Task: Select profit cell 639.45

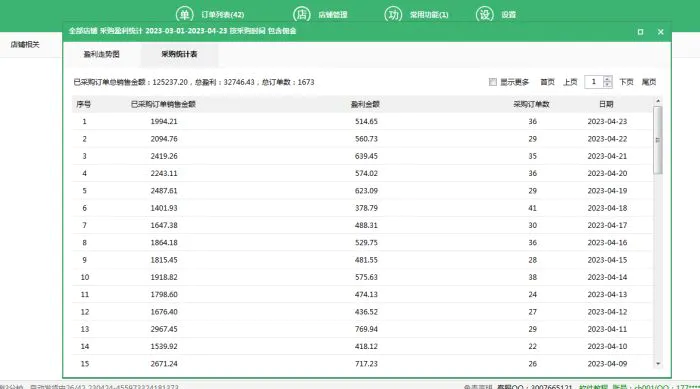Action: tap(367, 156)
